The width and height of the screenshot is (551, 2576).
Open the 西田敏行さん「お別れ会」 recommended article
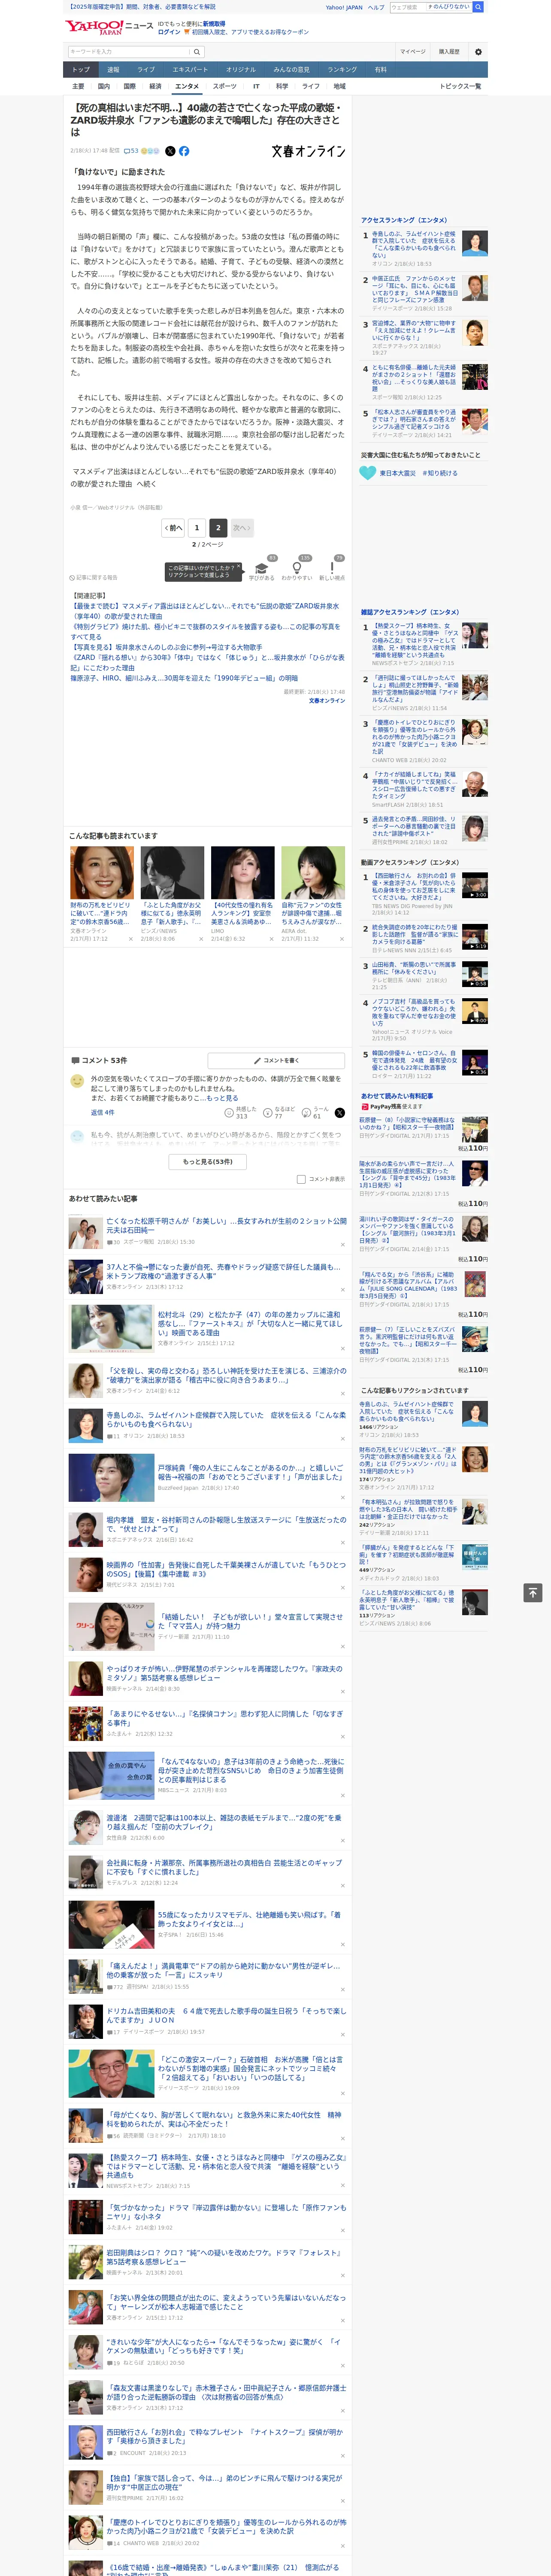tap(224, 2436)
